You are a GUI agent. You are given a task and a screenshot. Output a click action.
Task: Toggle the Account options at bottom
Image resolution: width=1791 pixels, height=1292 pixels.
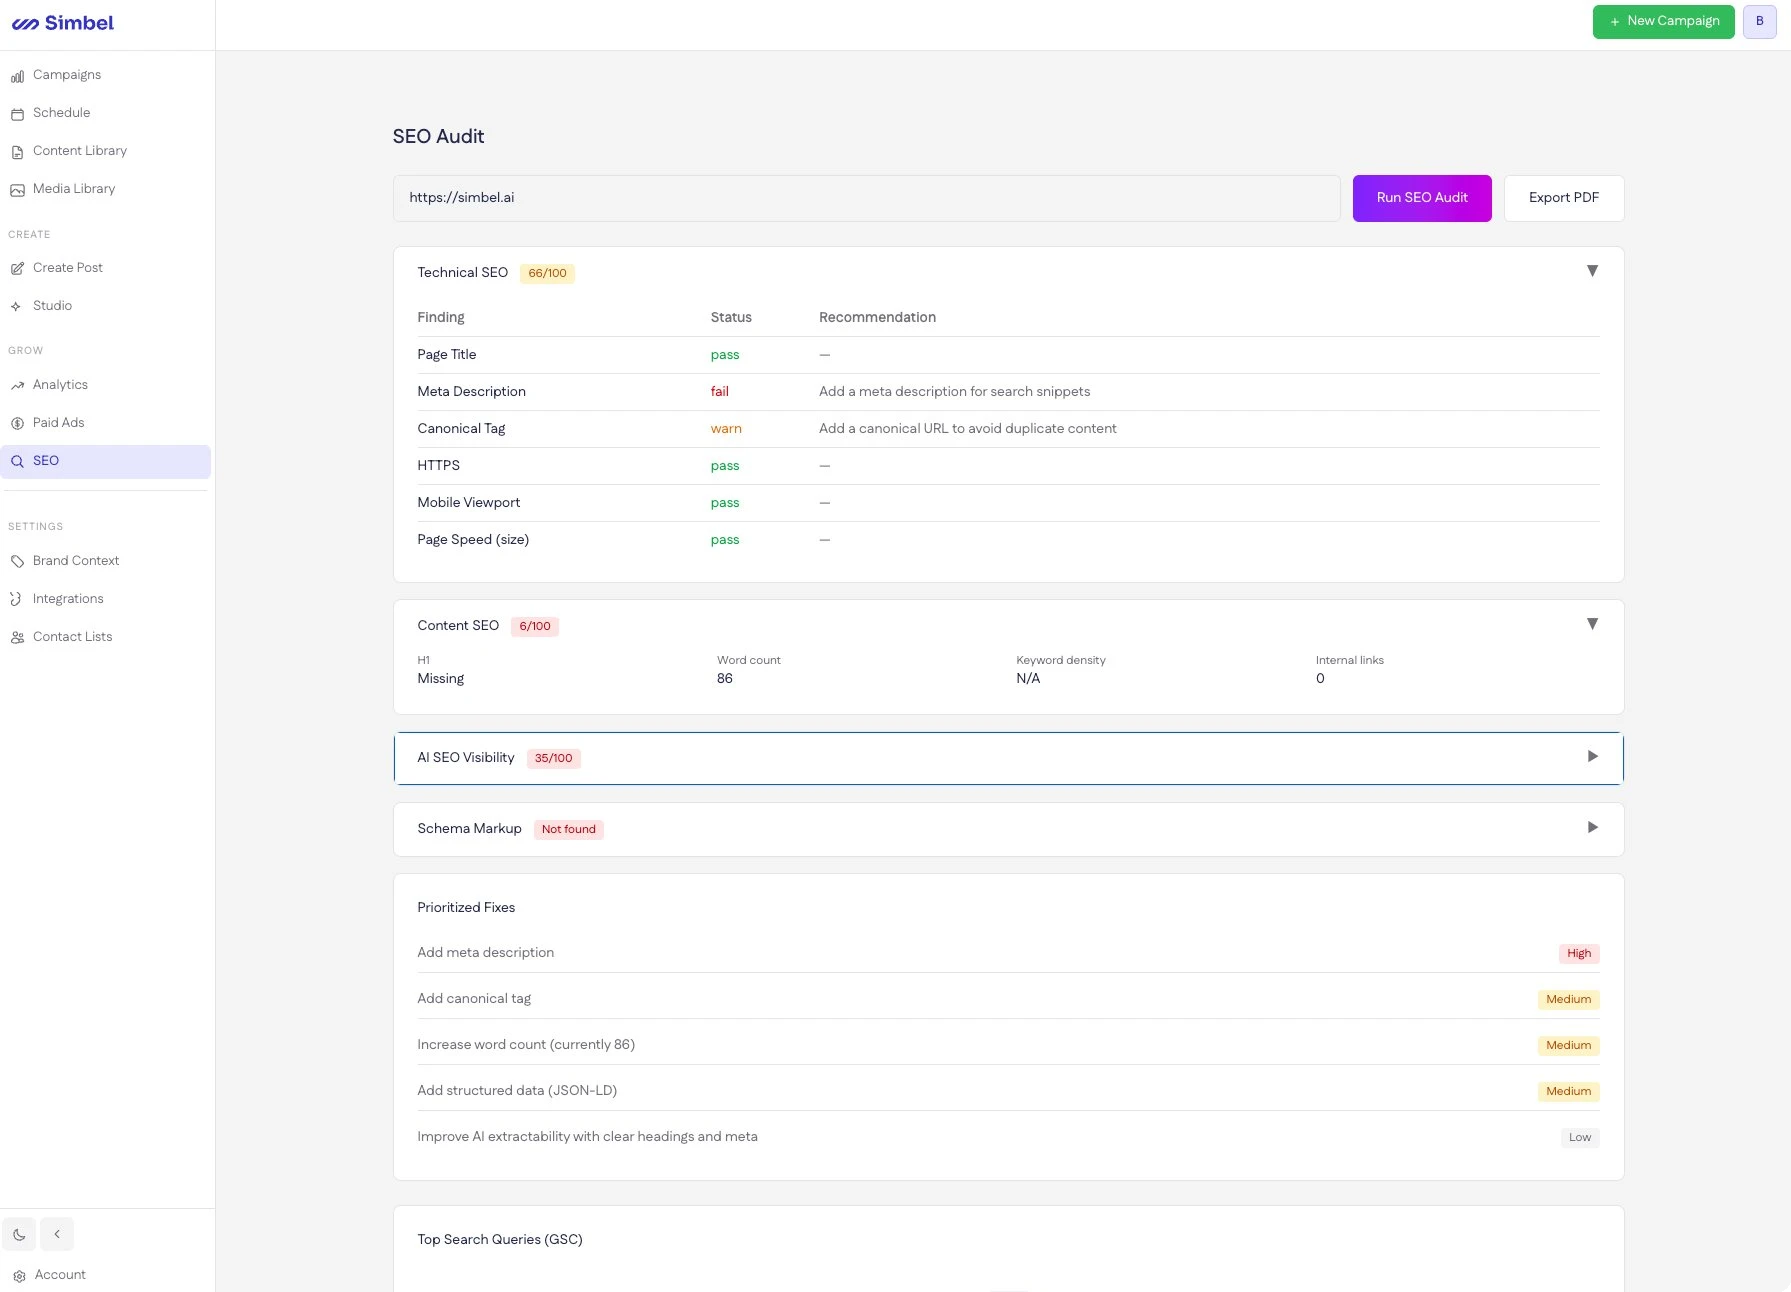[x=60, y=1274]
